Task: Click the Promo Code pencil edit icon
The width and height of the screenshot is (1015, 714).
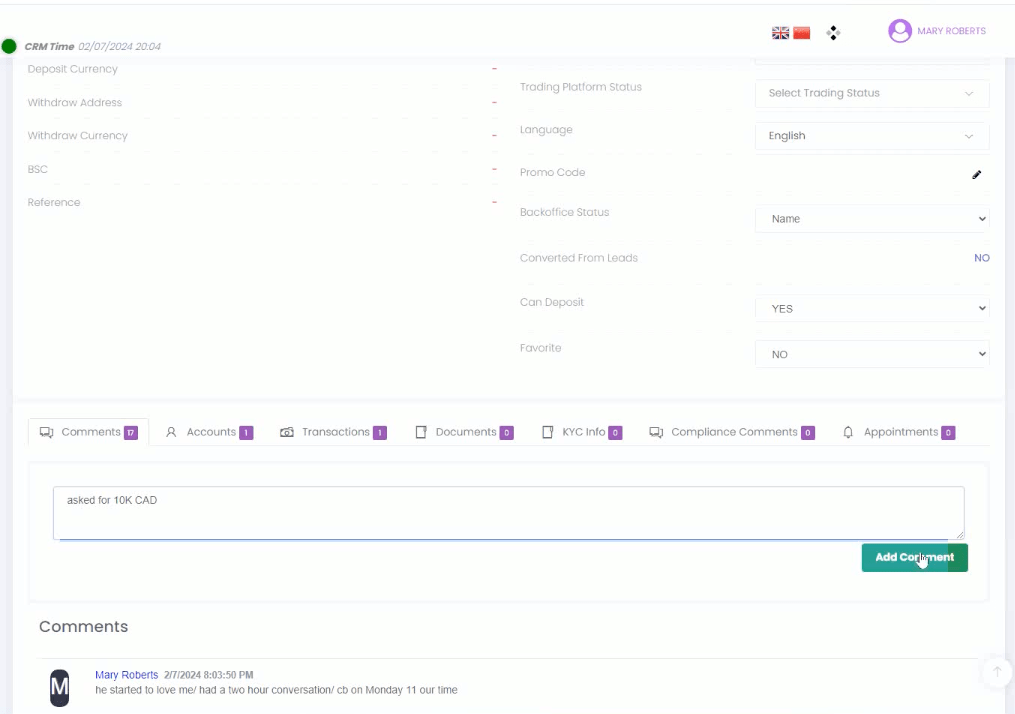Action: click(977, 174)
